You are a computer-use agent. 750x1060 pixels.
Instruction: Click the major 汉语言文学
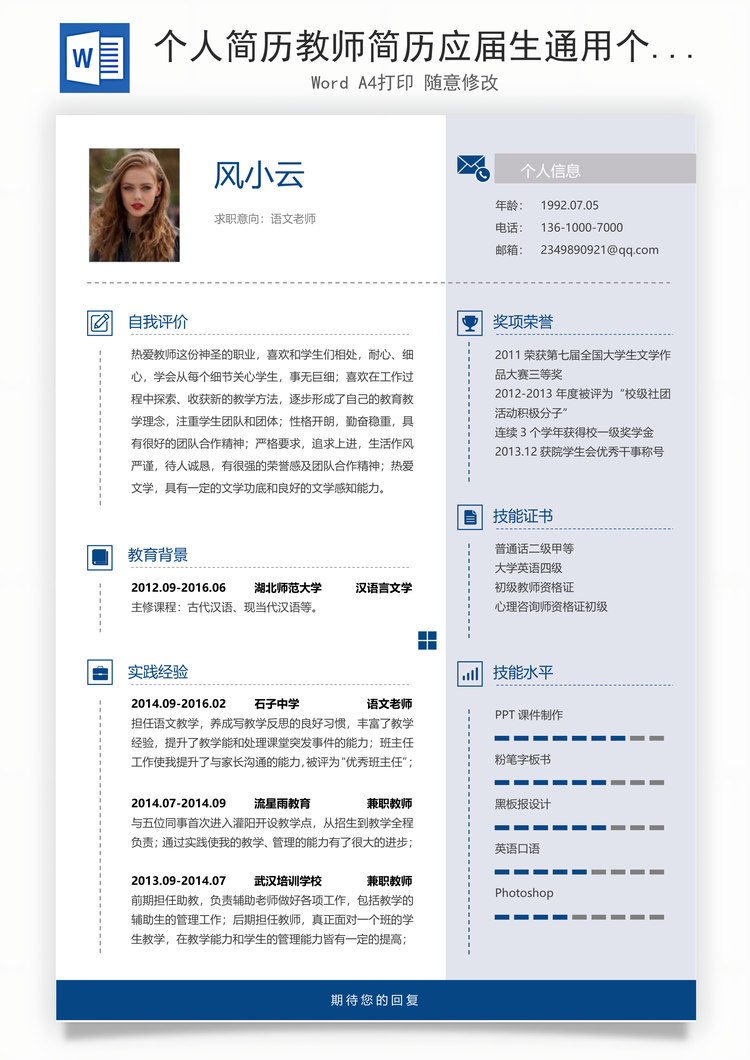tap(384, 587)
